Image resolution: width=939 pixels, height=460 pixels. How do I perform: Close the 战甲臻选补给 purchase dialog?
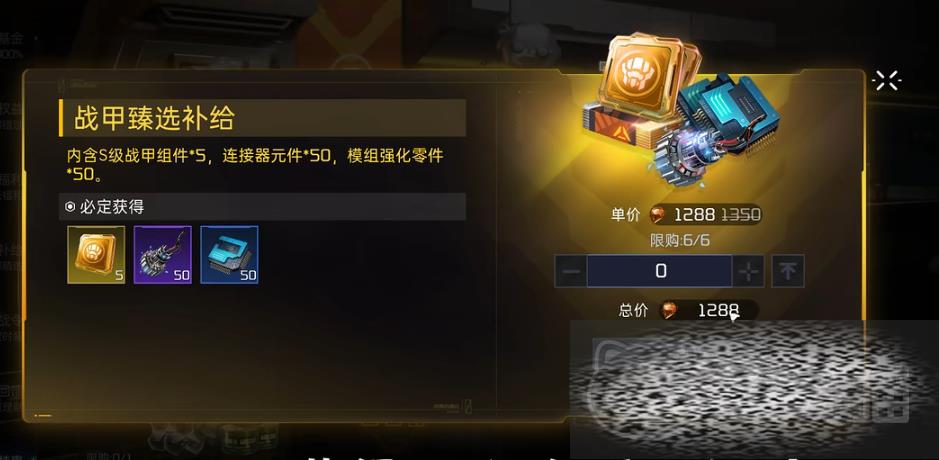click(x=886, y=80)
